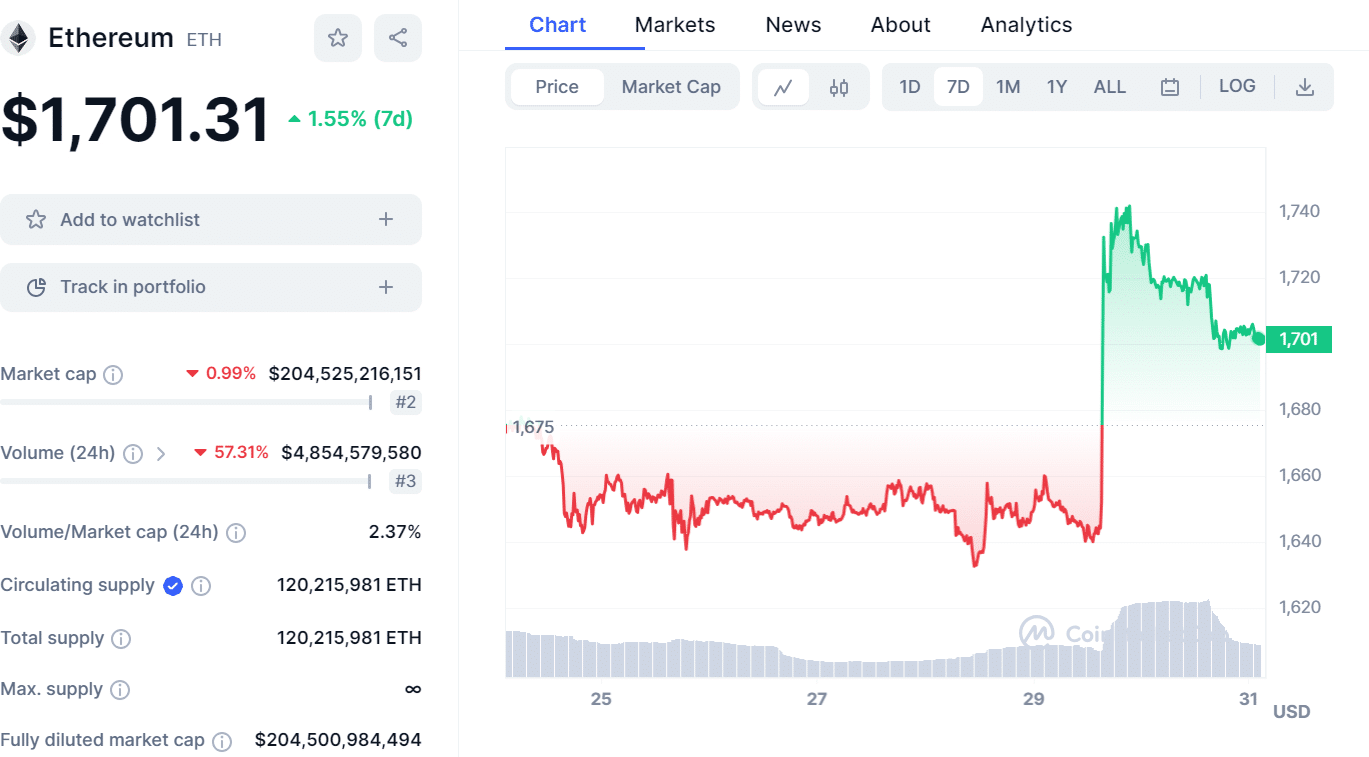Click the USD currency label

pos(1291,712)
